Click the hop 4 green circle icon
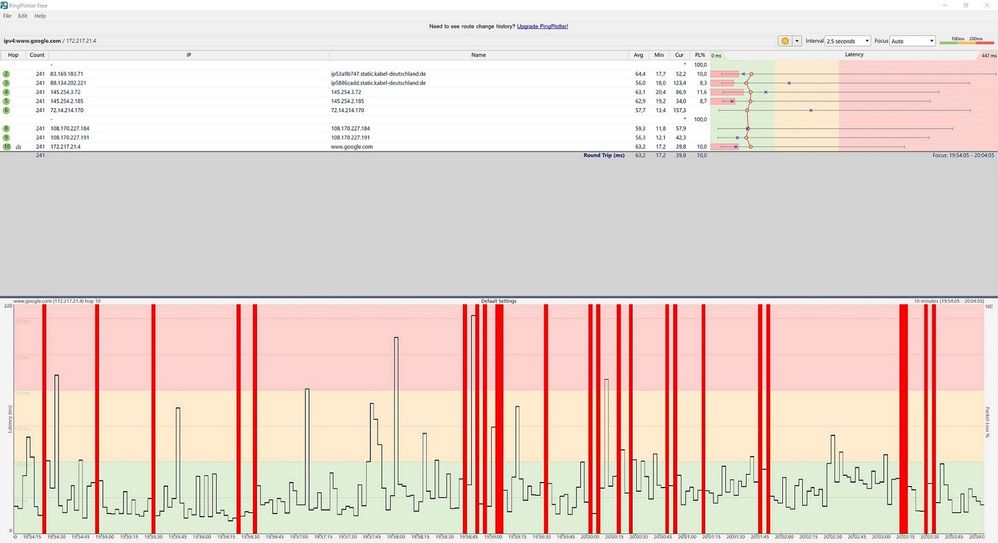The height and width of the screenshot is (543, 998). 6,92
